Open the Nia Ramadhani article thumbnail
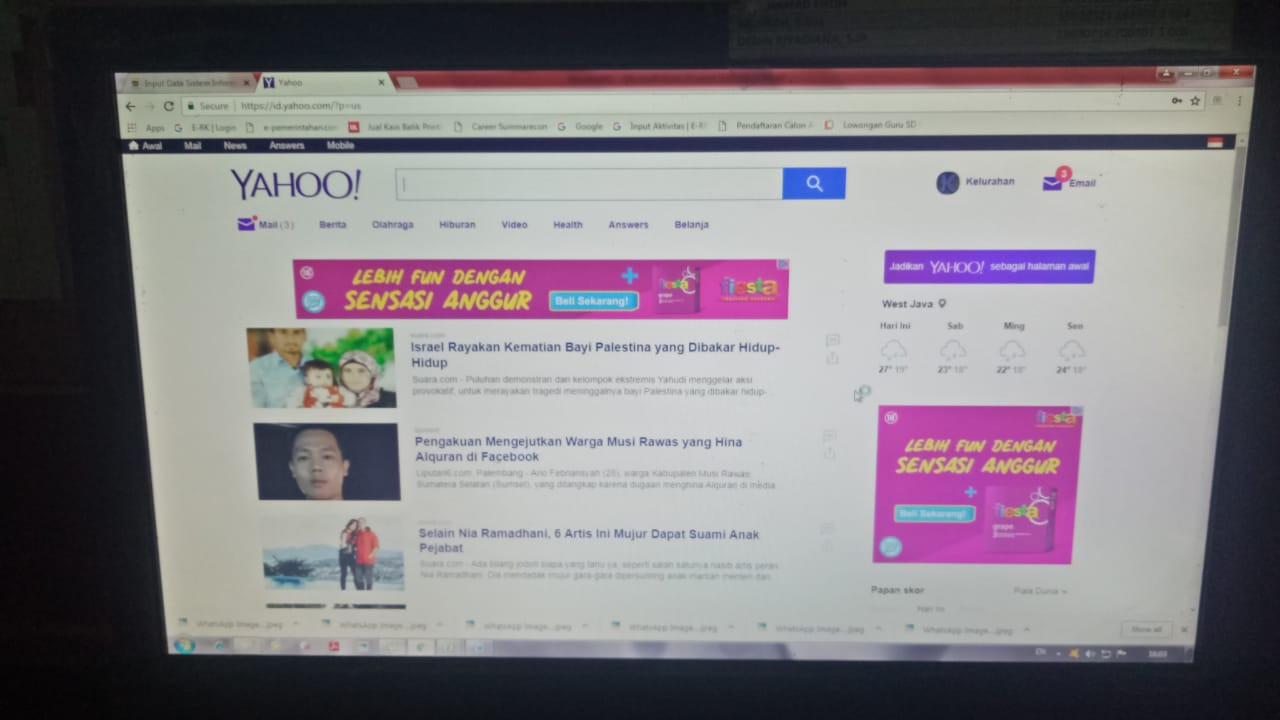The image size is (1280, 720). click(x=334, y=554)
